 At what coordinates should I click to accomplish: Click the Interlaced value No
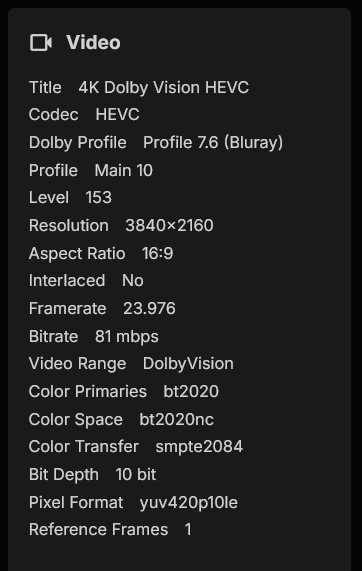pos(133,281)
